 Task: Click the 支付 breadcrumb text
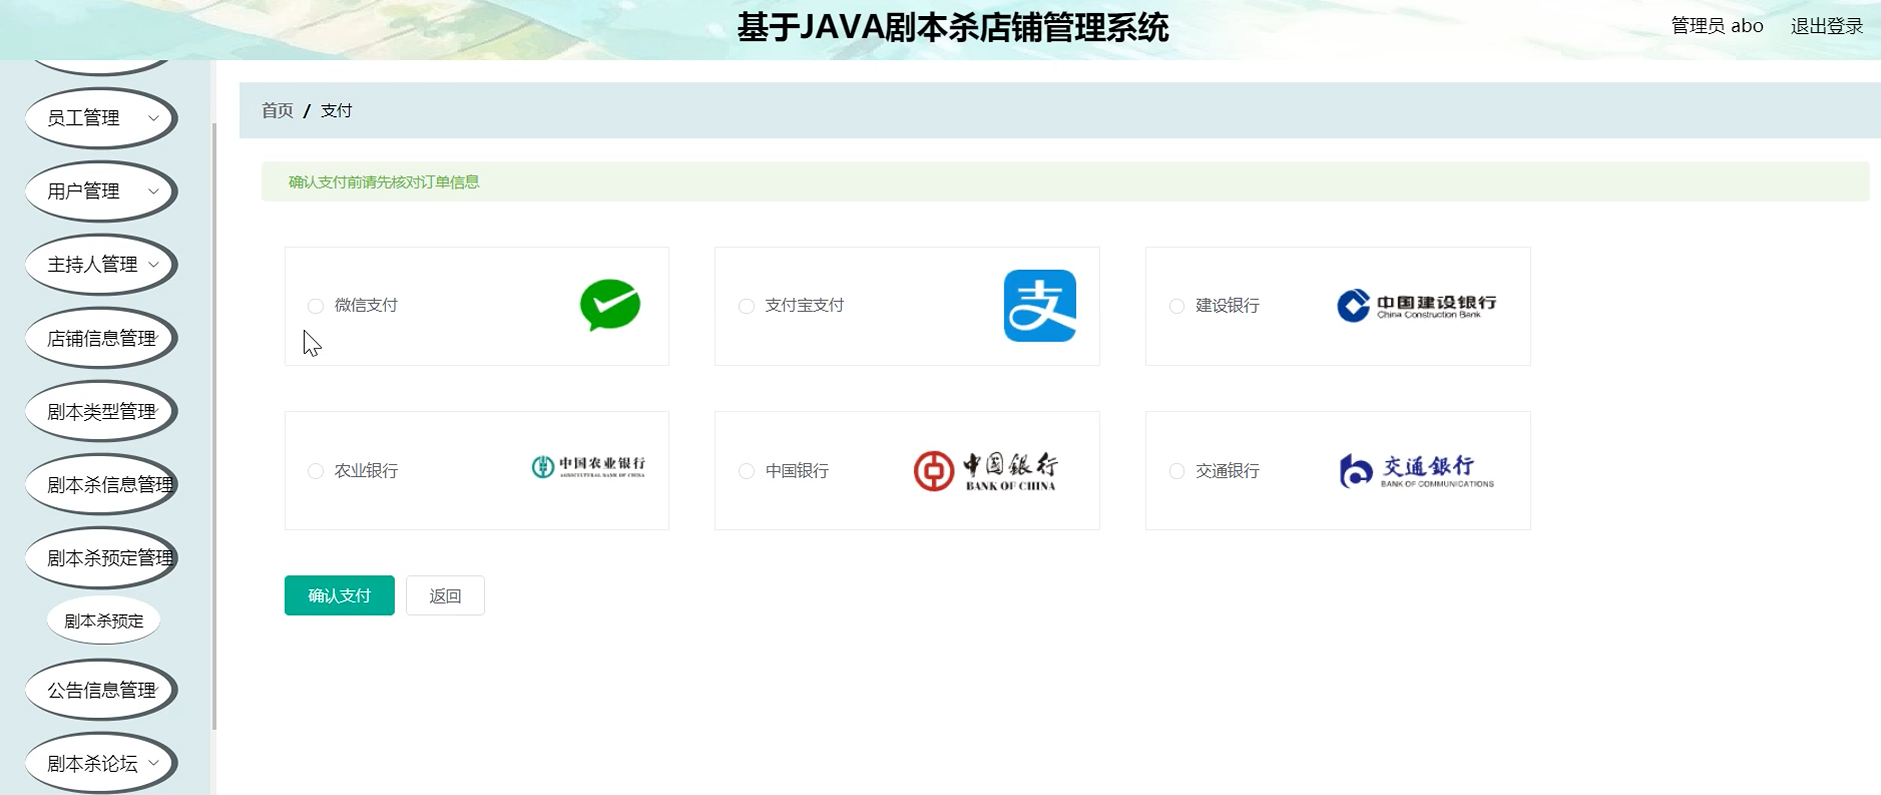point(336,110)
